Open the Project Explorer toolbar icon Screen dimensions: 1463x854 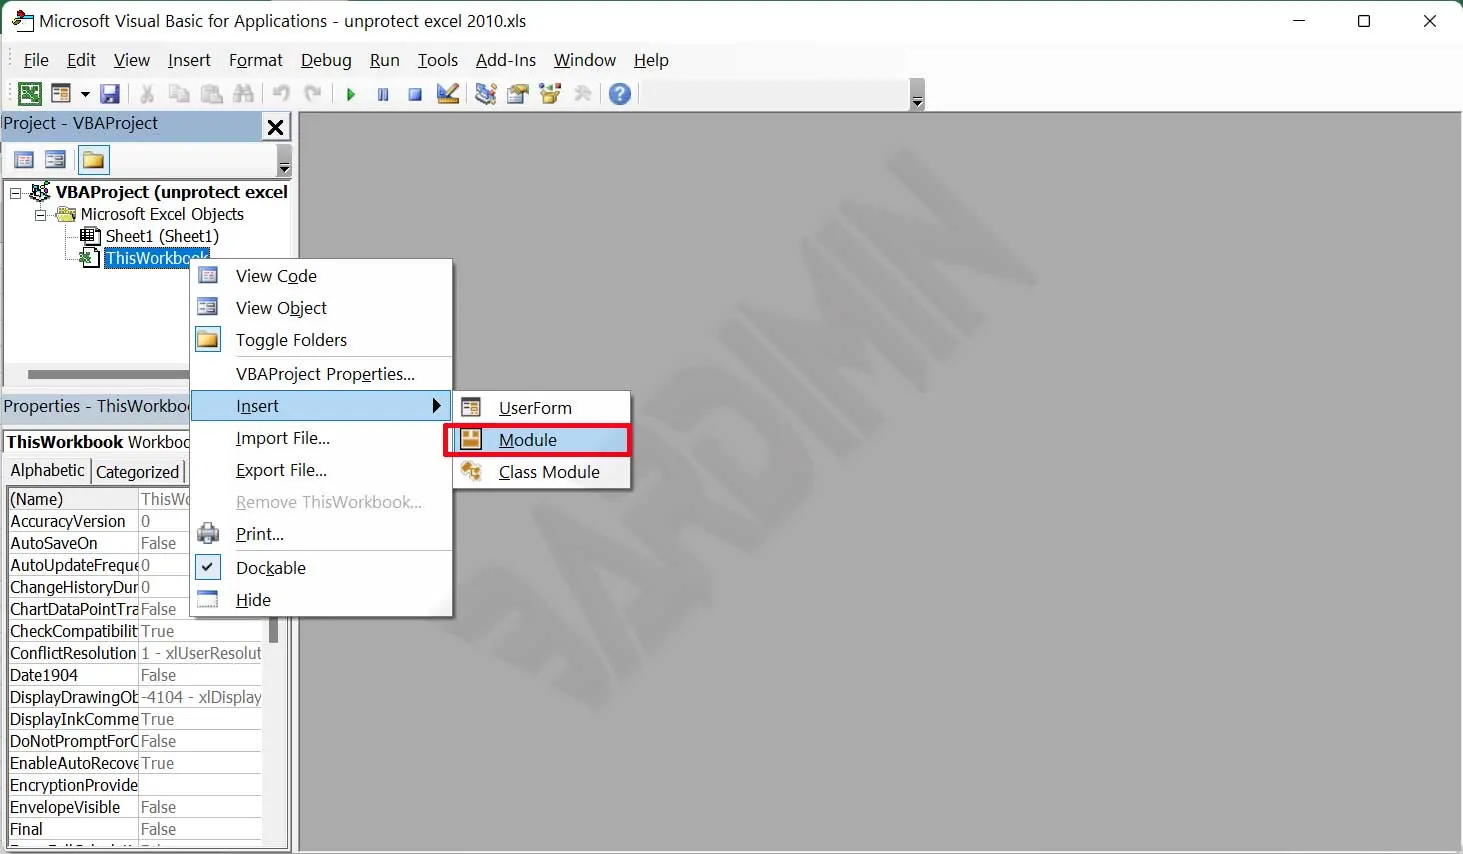(486, 94)
